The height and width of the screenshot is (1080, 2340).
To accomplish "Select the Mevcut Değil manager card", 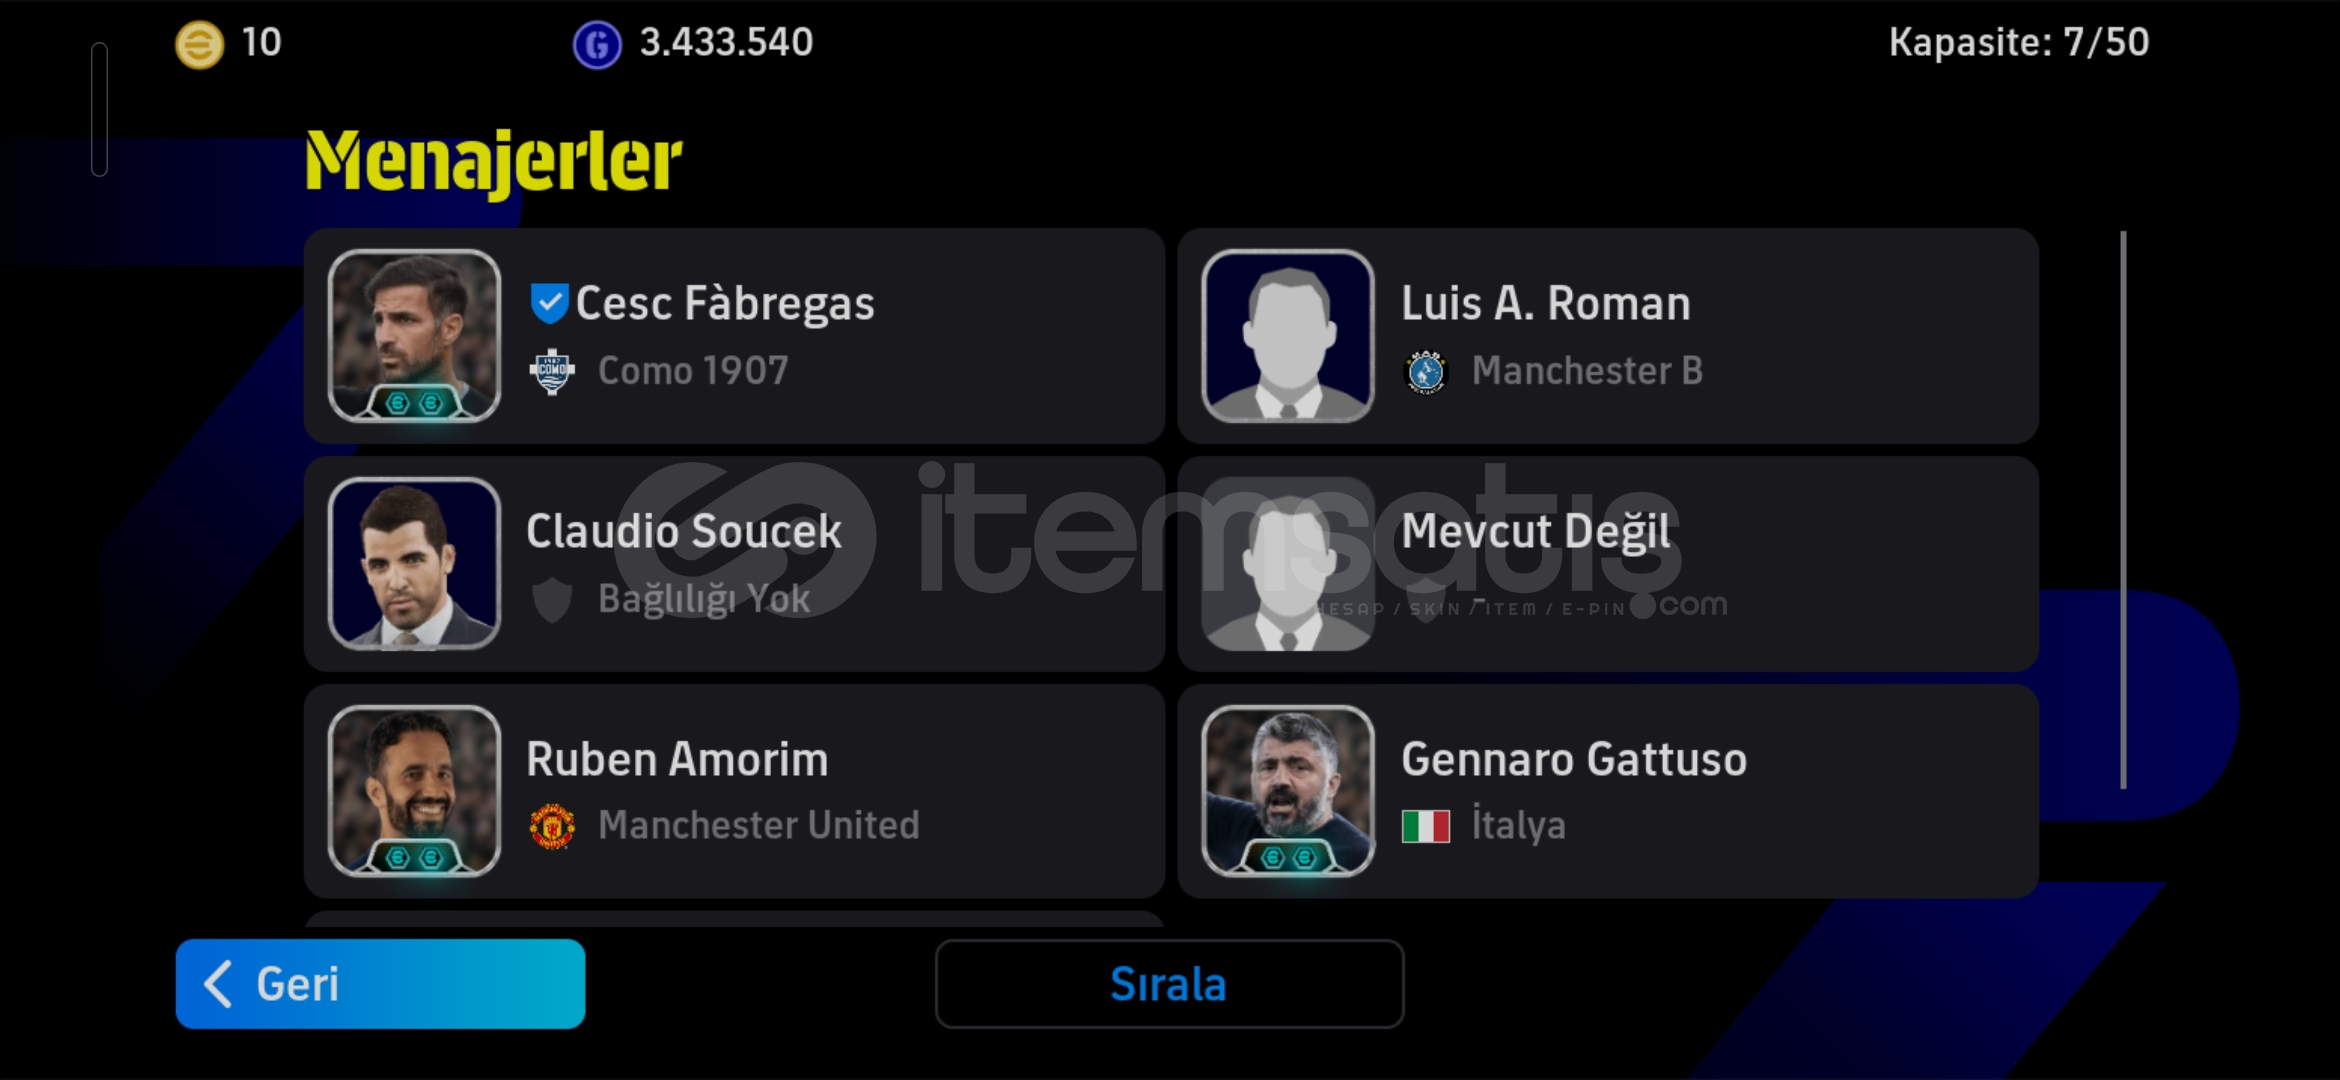I will tap(1608, 564).
